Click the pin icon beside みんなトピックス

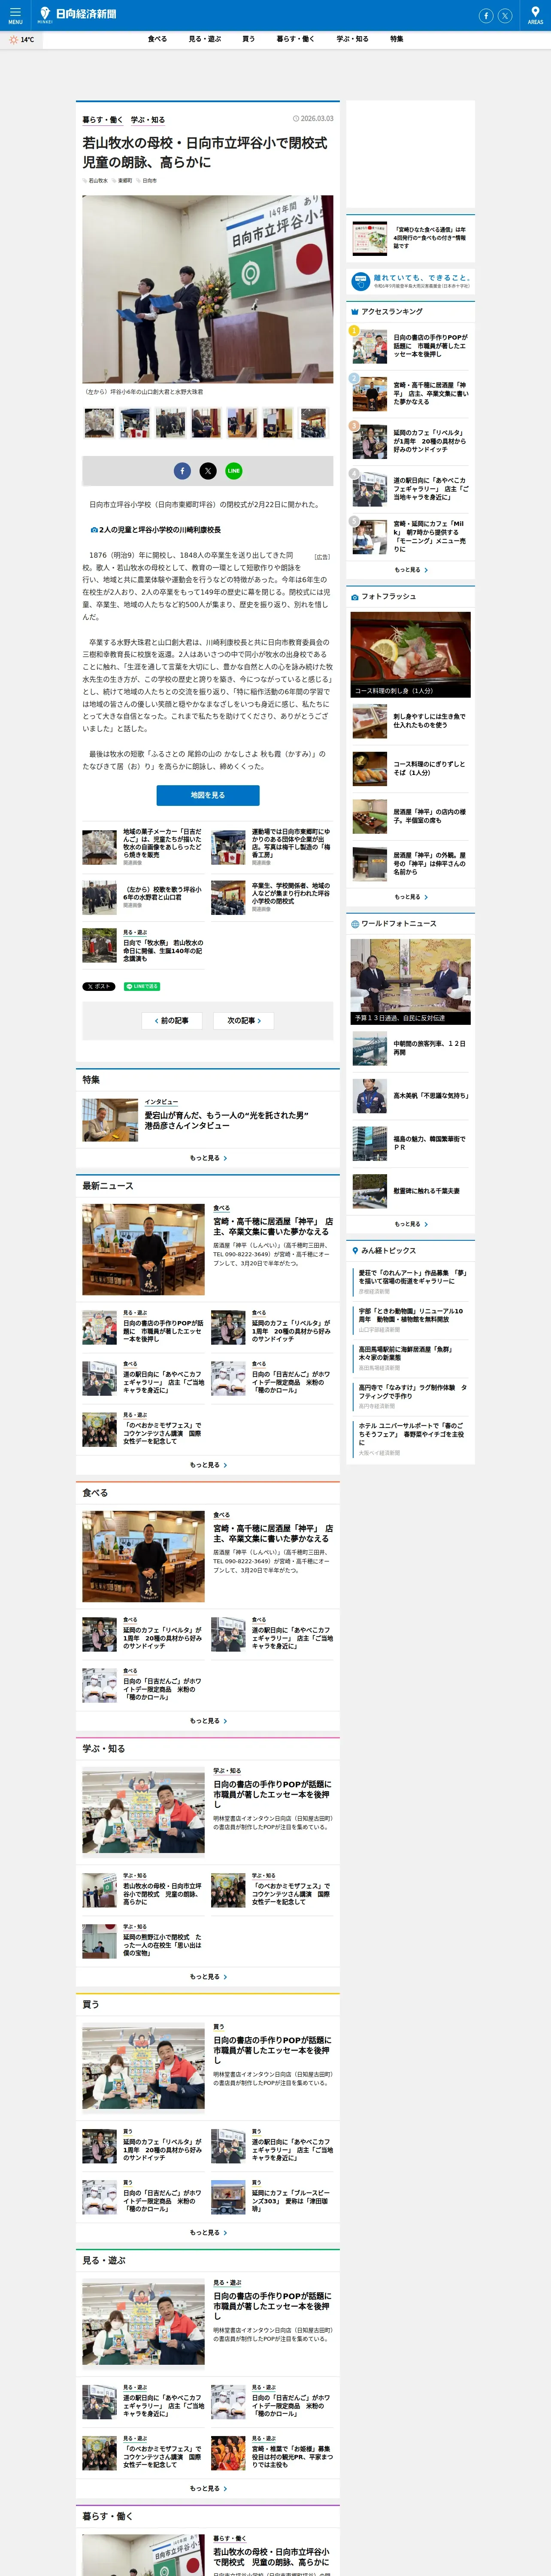pyautogui.click(x=355, y=1251)
